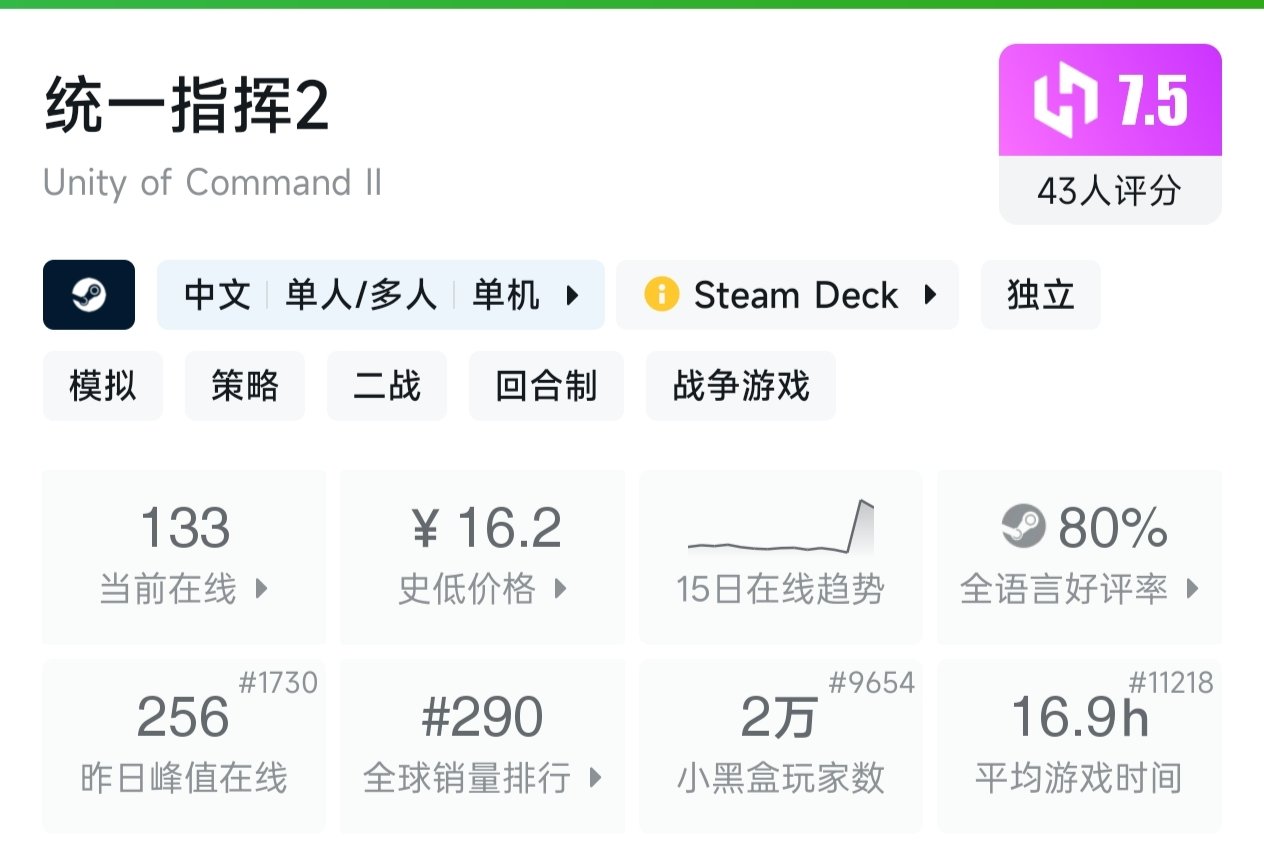Expand the 中文 单人/多人 单机 arrow
Viewport: 1264px width, 858px height.
click(x=573, y=295)
